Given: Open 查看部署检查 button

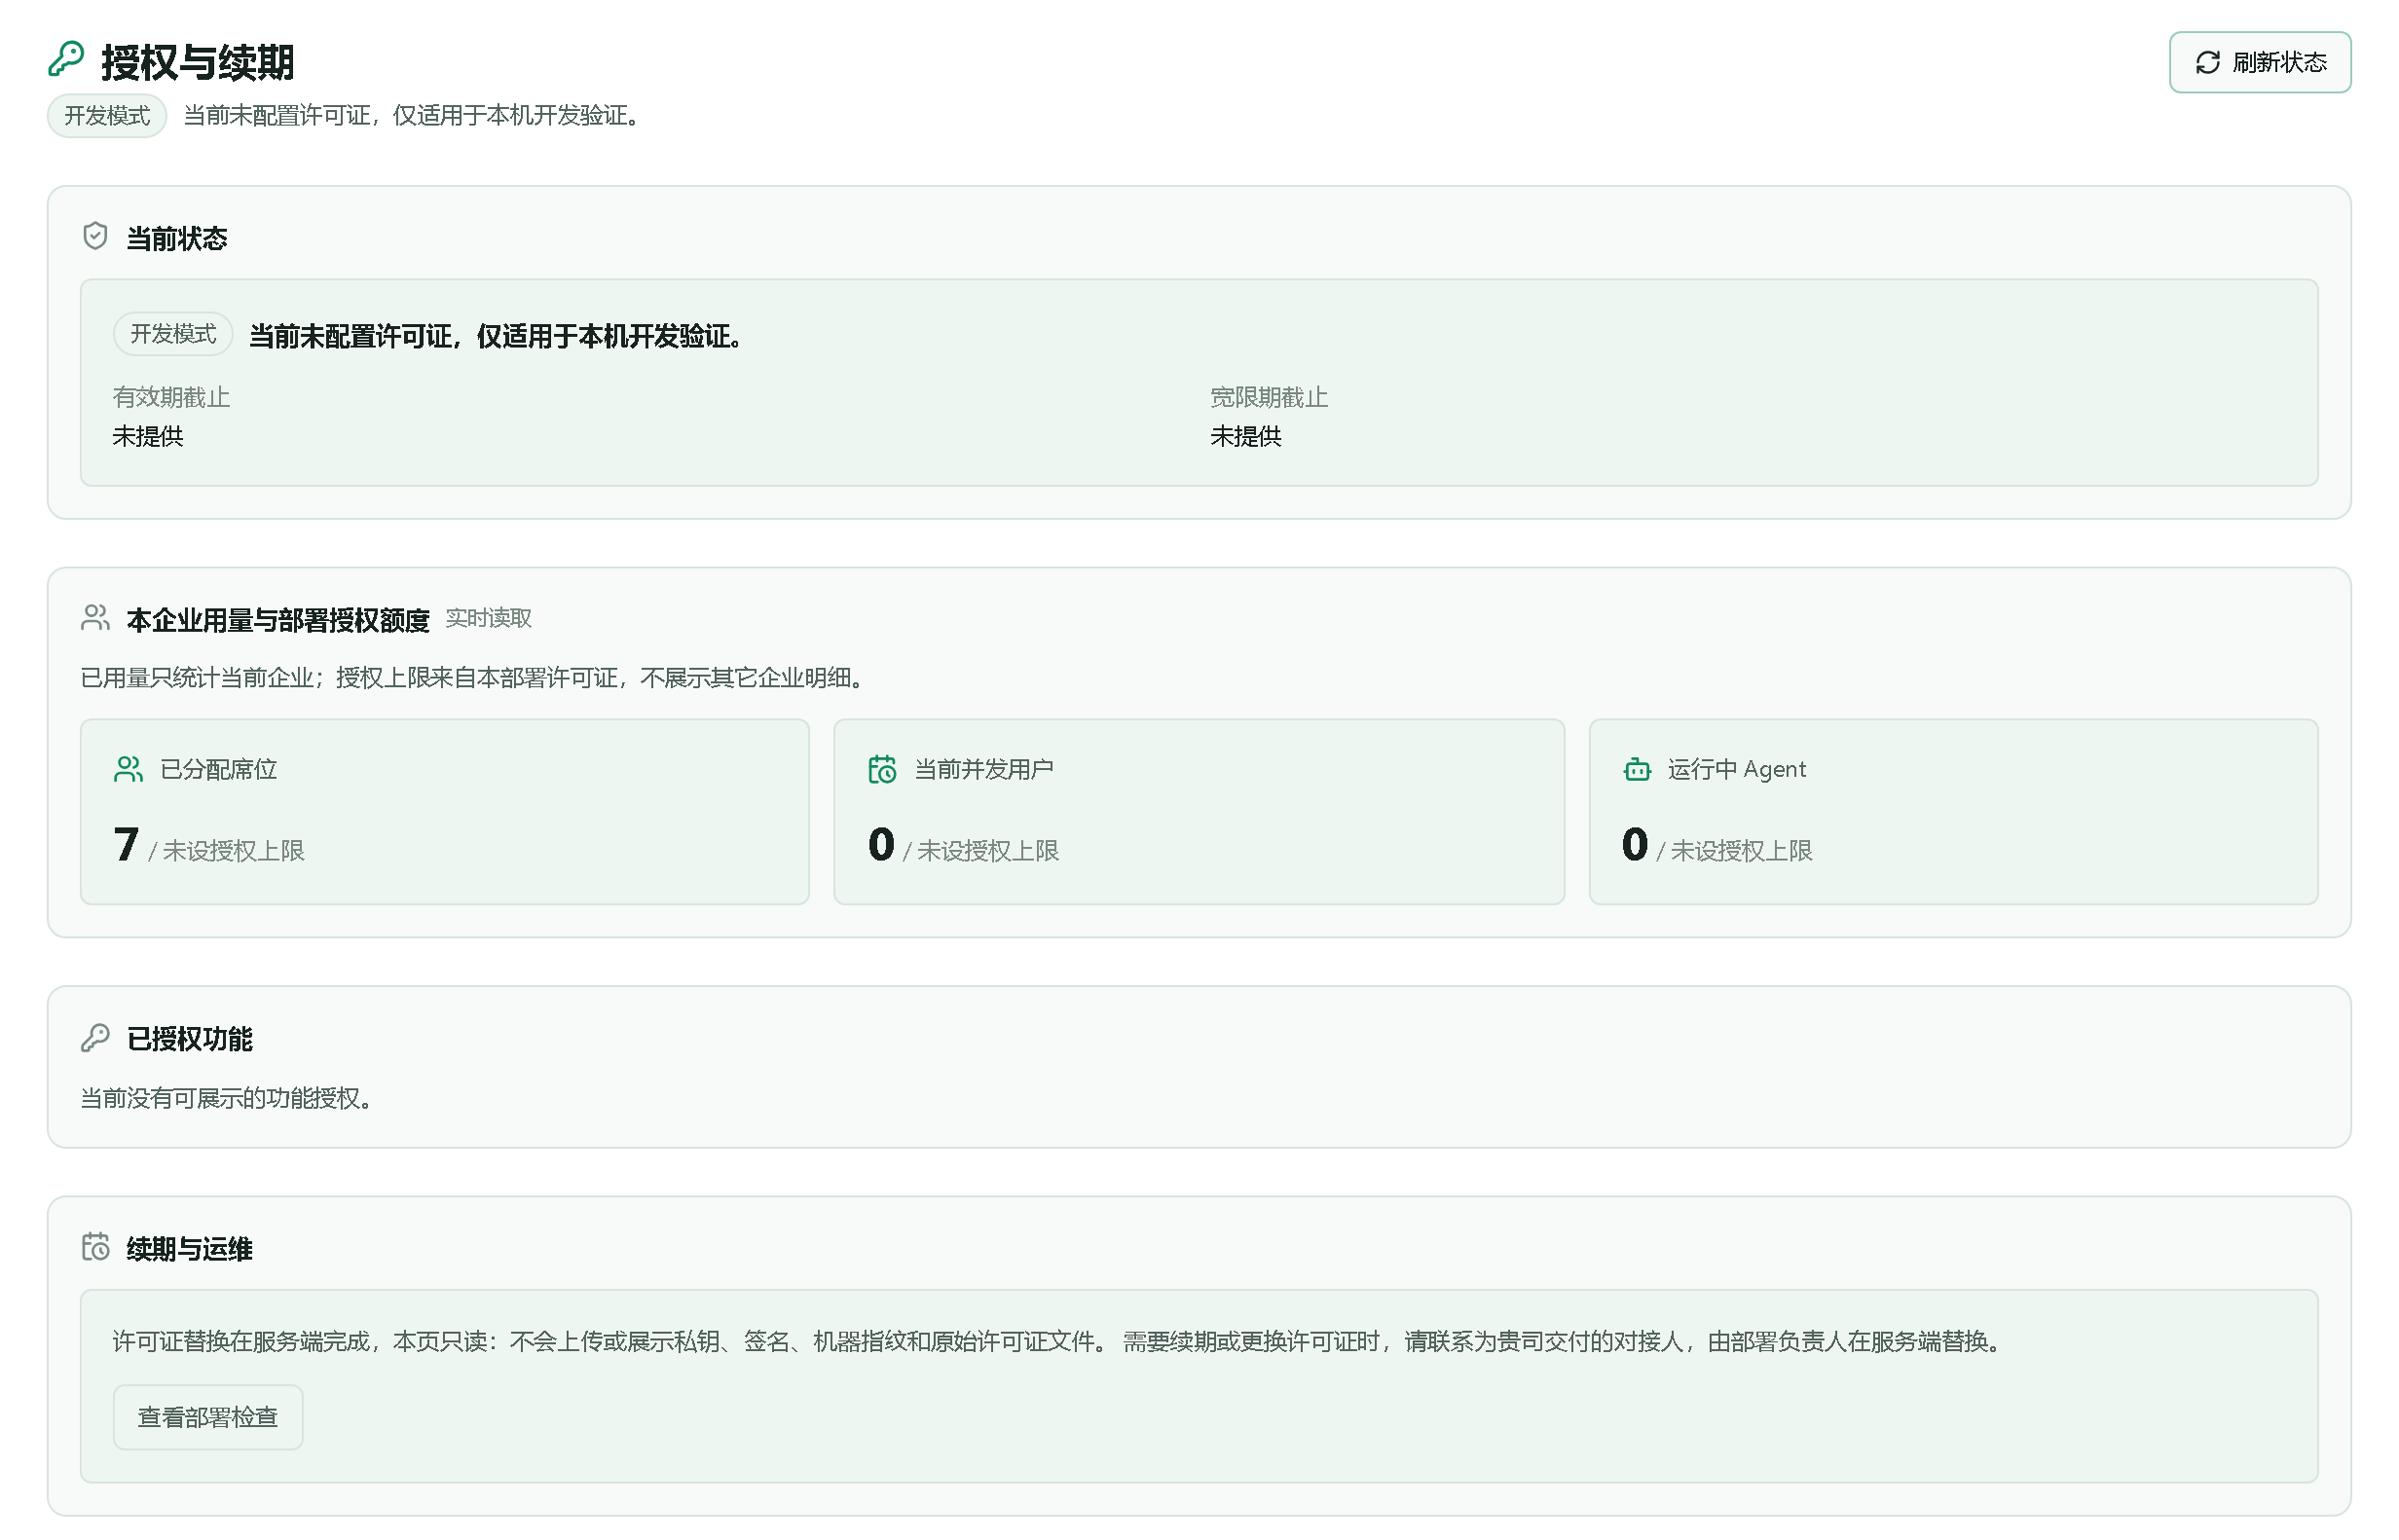Looking at the screenshot, I should pos(208,1417).
